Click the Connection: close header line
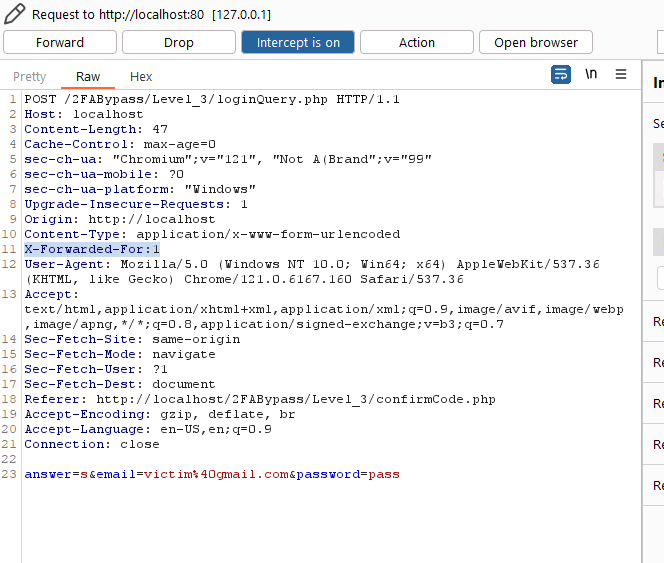The height and width of the screenshot is (563, 664). tap(92, 444)
